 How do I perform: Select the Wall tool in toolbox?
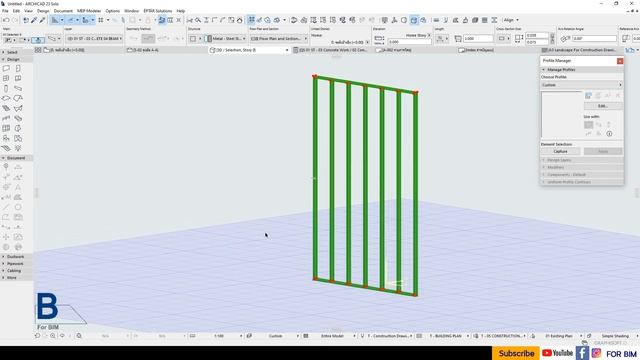[x=6, y=68]
